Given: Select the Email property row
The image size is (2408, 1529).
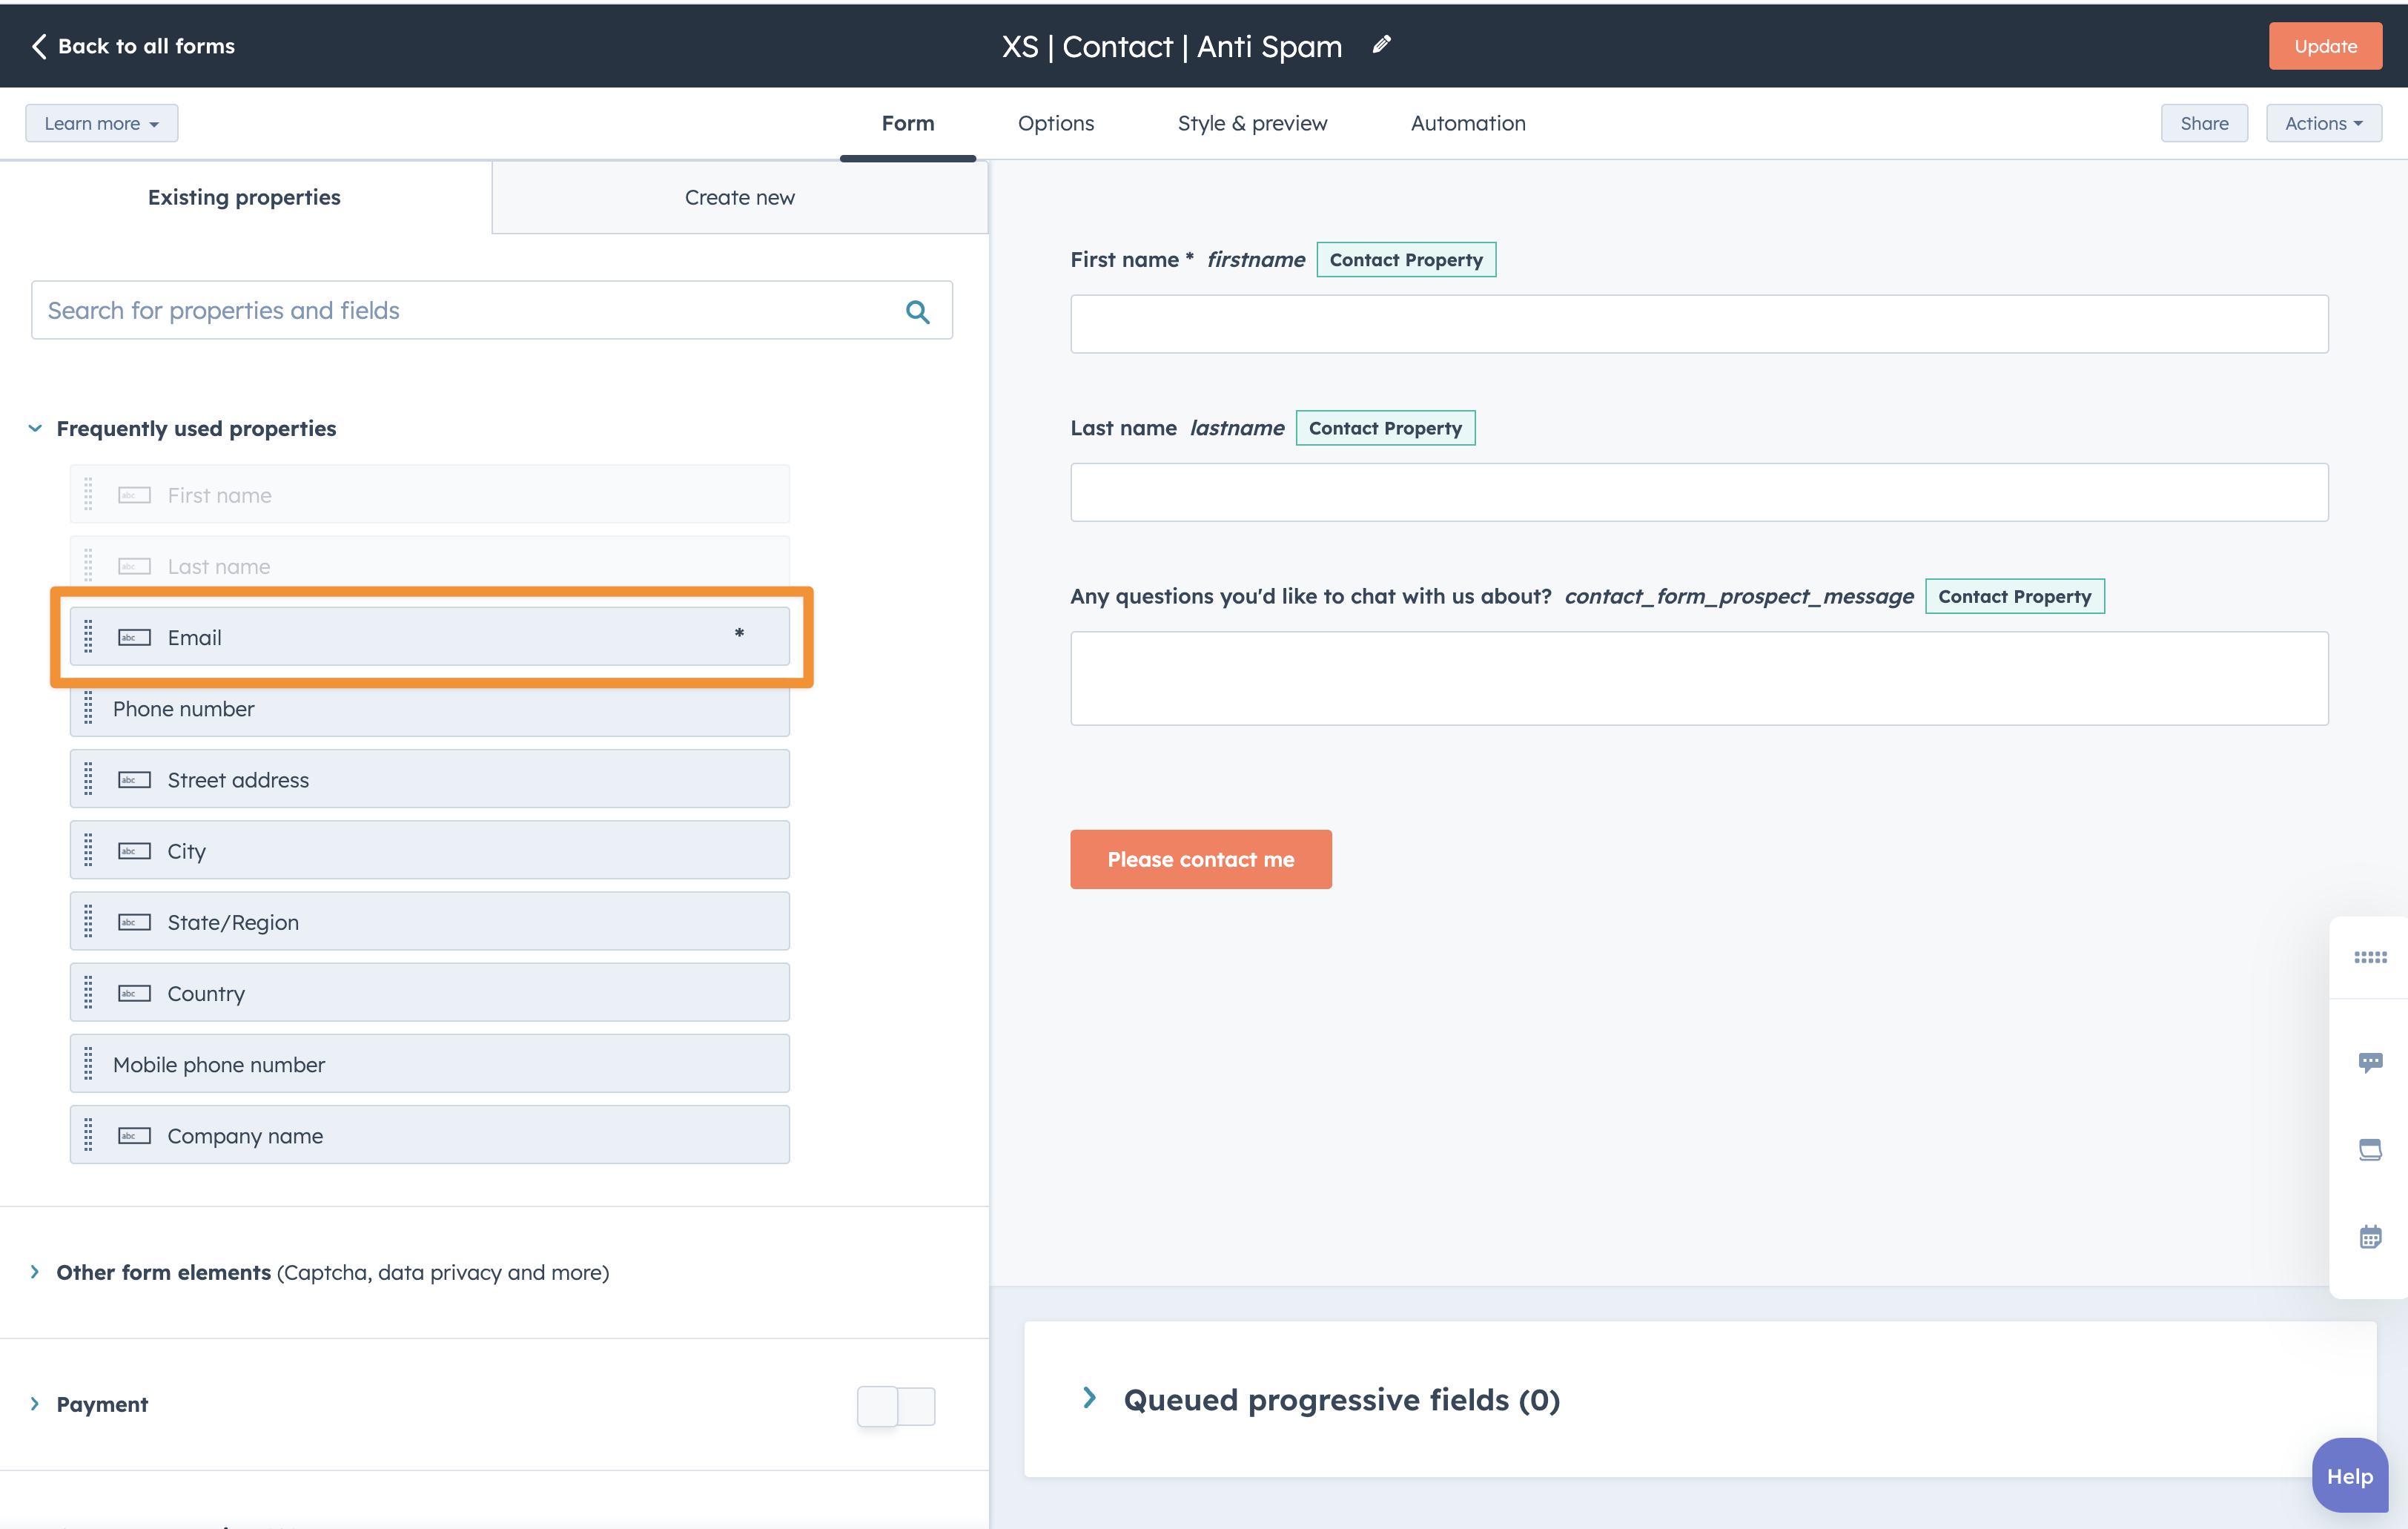Looking at the screenshot, I should [430, 637].
